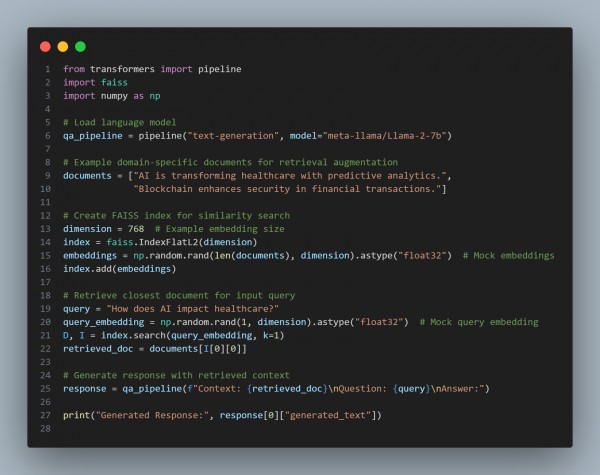Viewport: 600px width, 475px height.
Task: Click the variable 'qa_pipeline' on line 6
Action: click(x=93, y=136)
